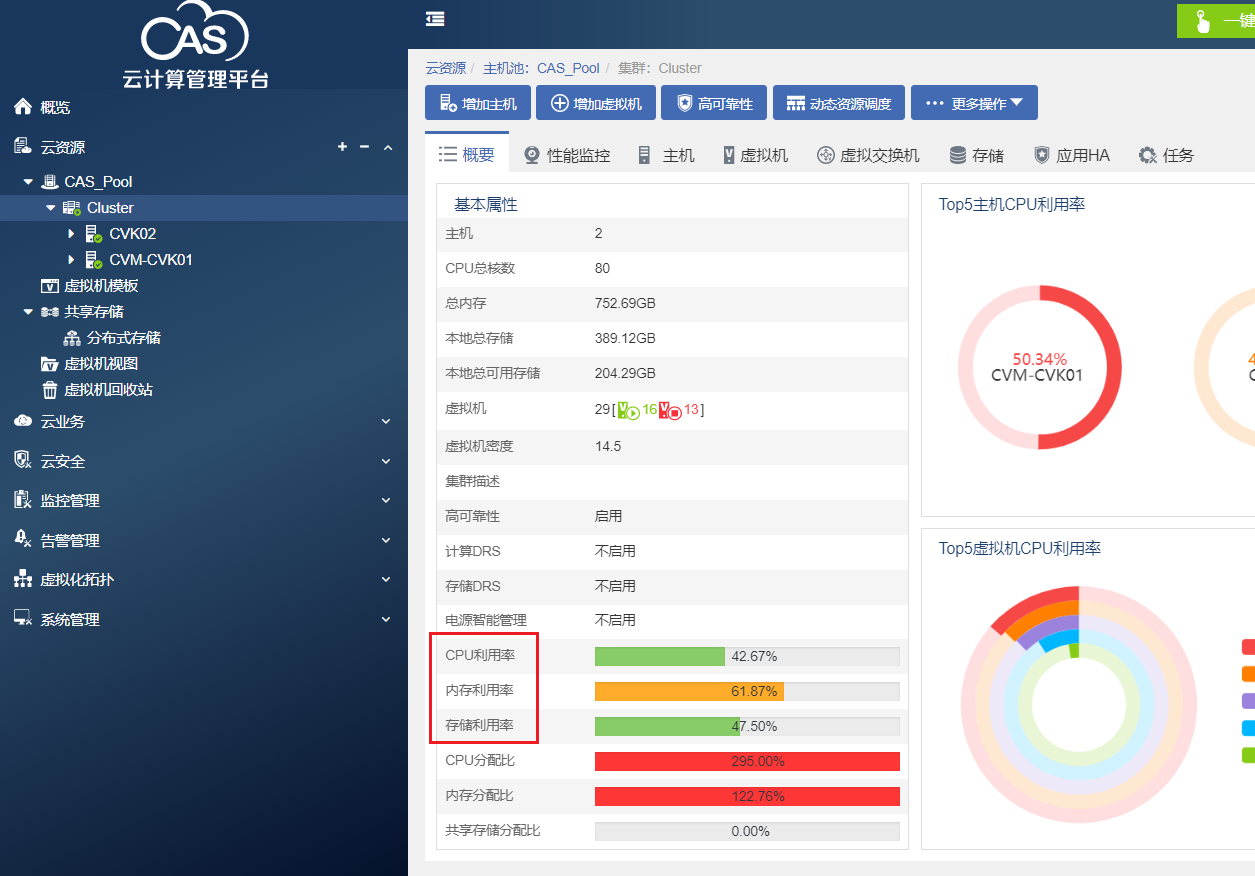
Task: Click the 共享存储 storage icon
Action: [49, 312]
